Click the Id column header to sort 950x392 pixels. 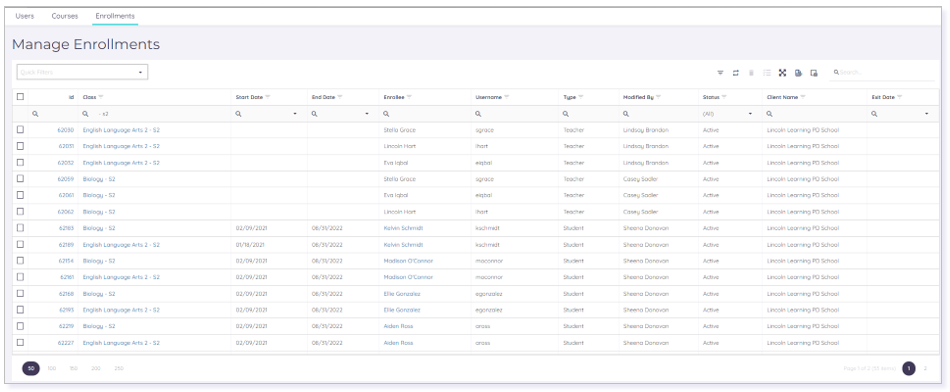coord(71,97)
